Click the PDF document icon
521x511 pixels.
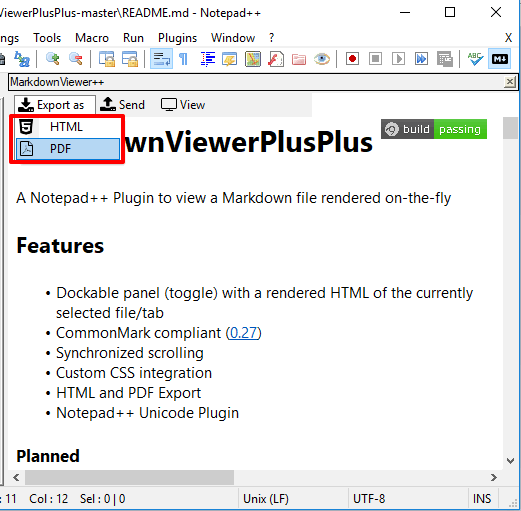point(26,149)
